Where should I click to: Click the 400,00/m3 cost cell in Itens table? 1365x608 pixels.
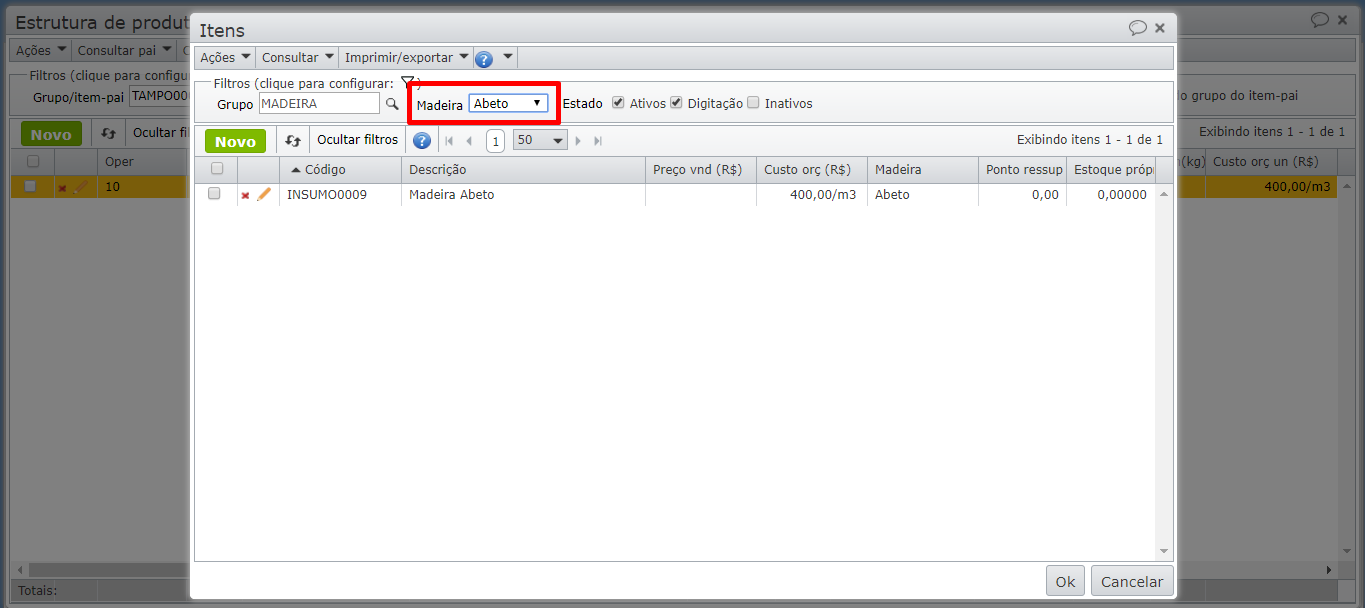[811, 195]
